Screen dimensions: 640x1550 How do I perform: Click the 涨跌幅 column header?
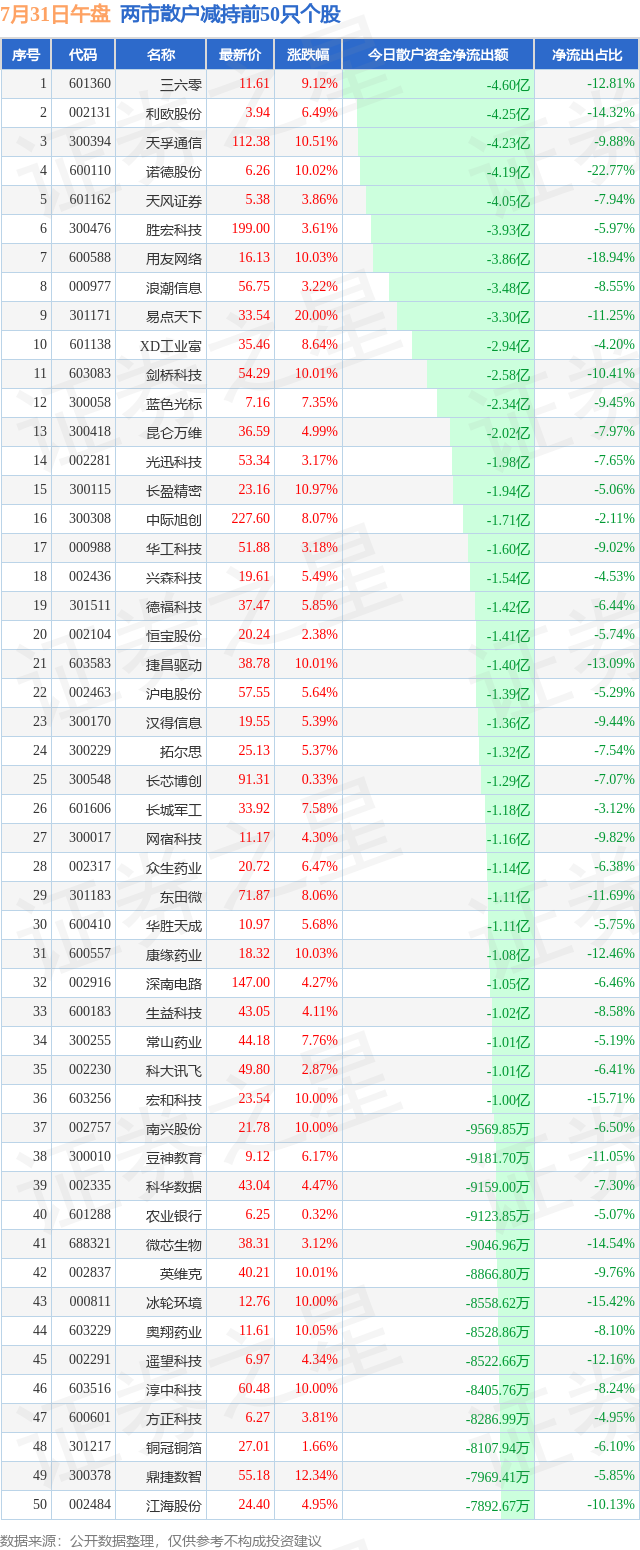(308, 55)
